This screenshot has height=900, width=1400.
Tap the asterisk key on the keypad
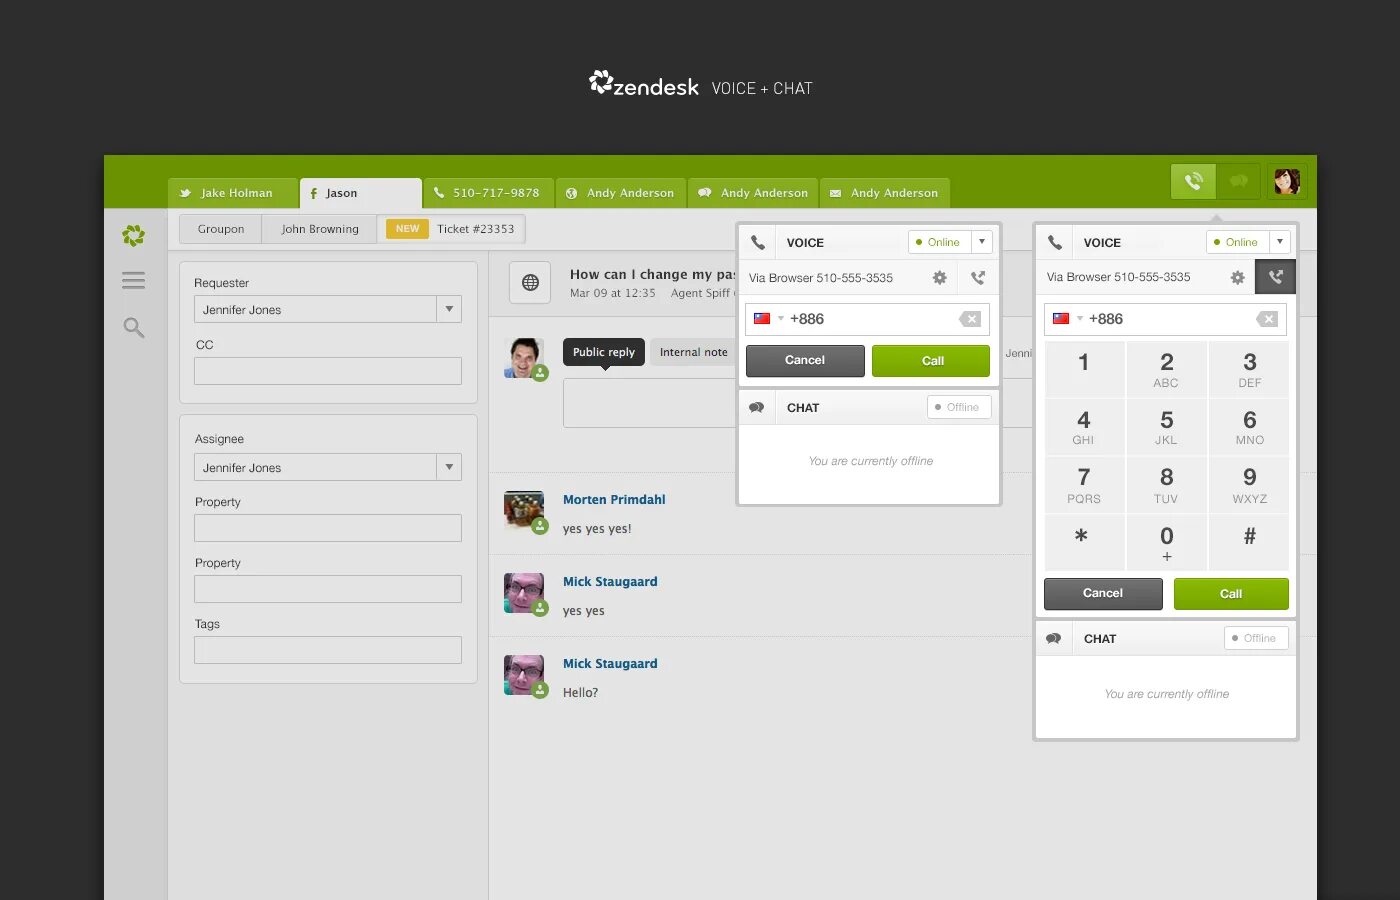pos(1084,543)
